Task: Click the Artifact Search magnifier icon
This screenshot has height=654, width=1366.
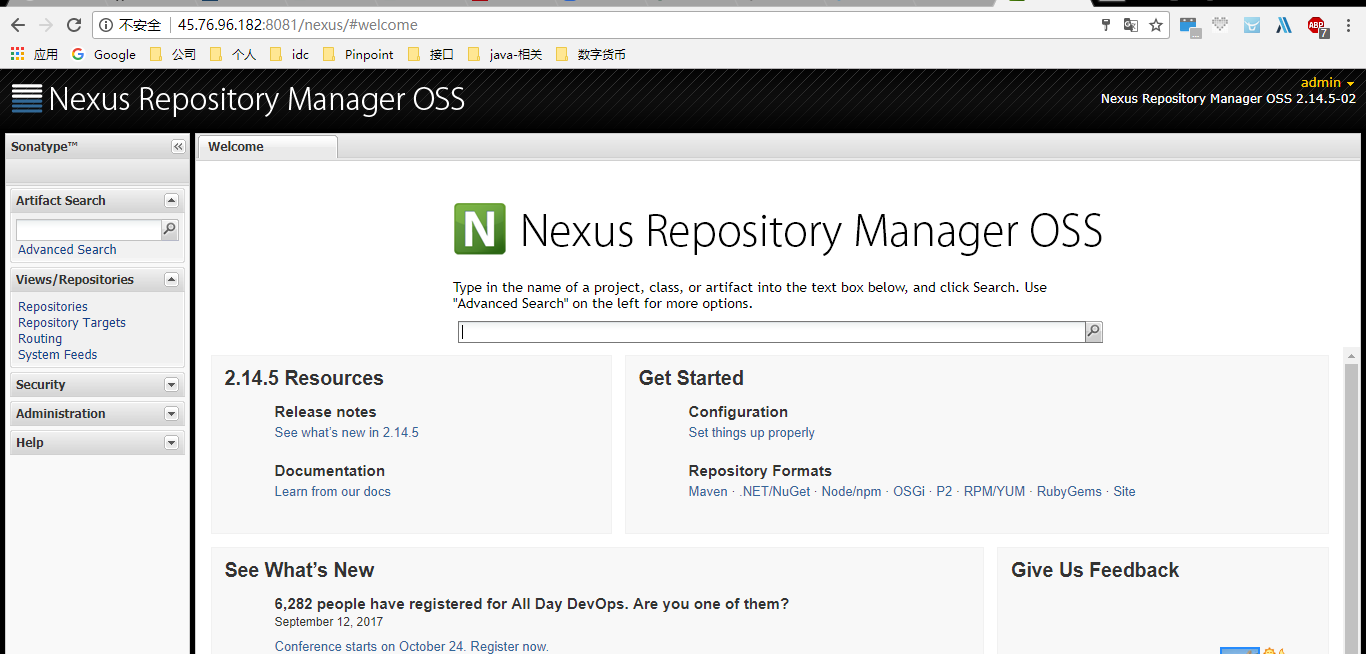Action: coord(170,230)
